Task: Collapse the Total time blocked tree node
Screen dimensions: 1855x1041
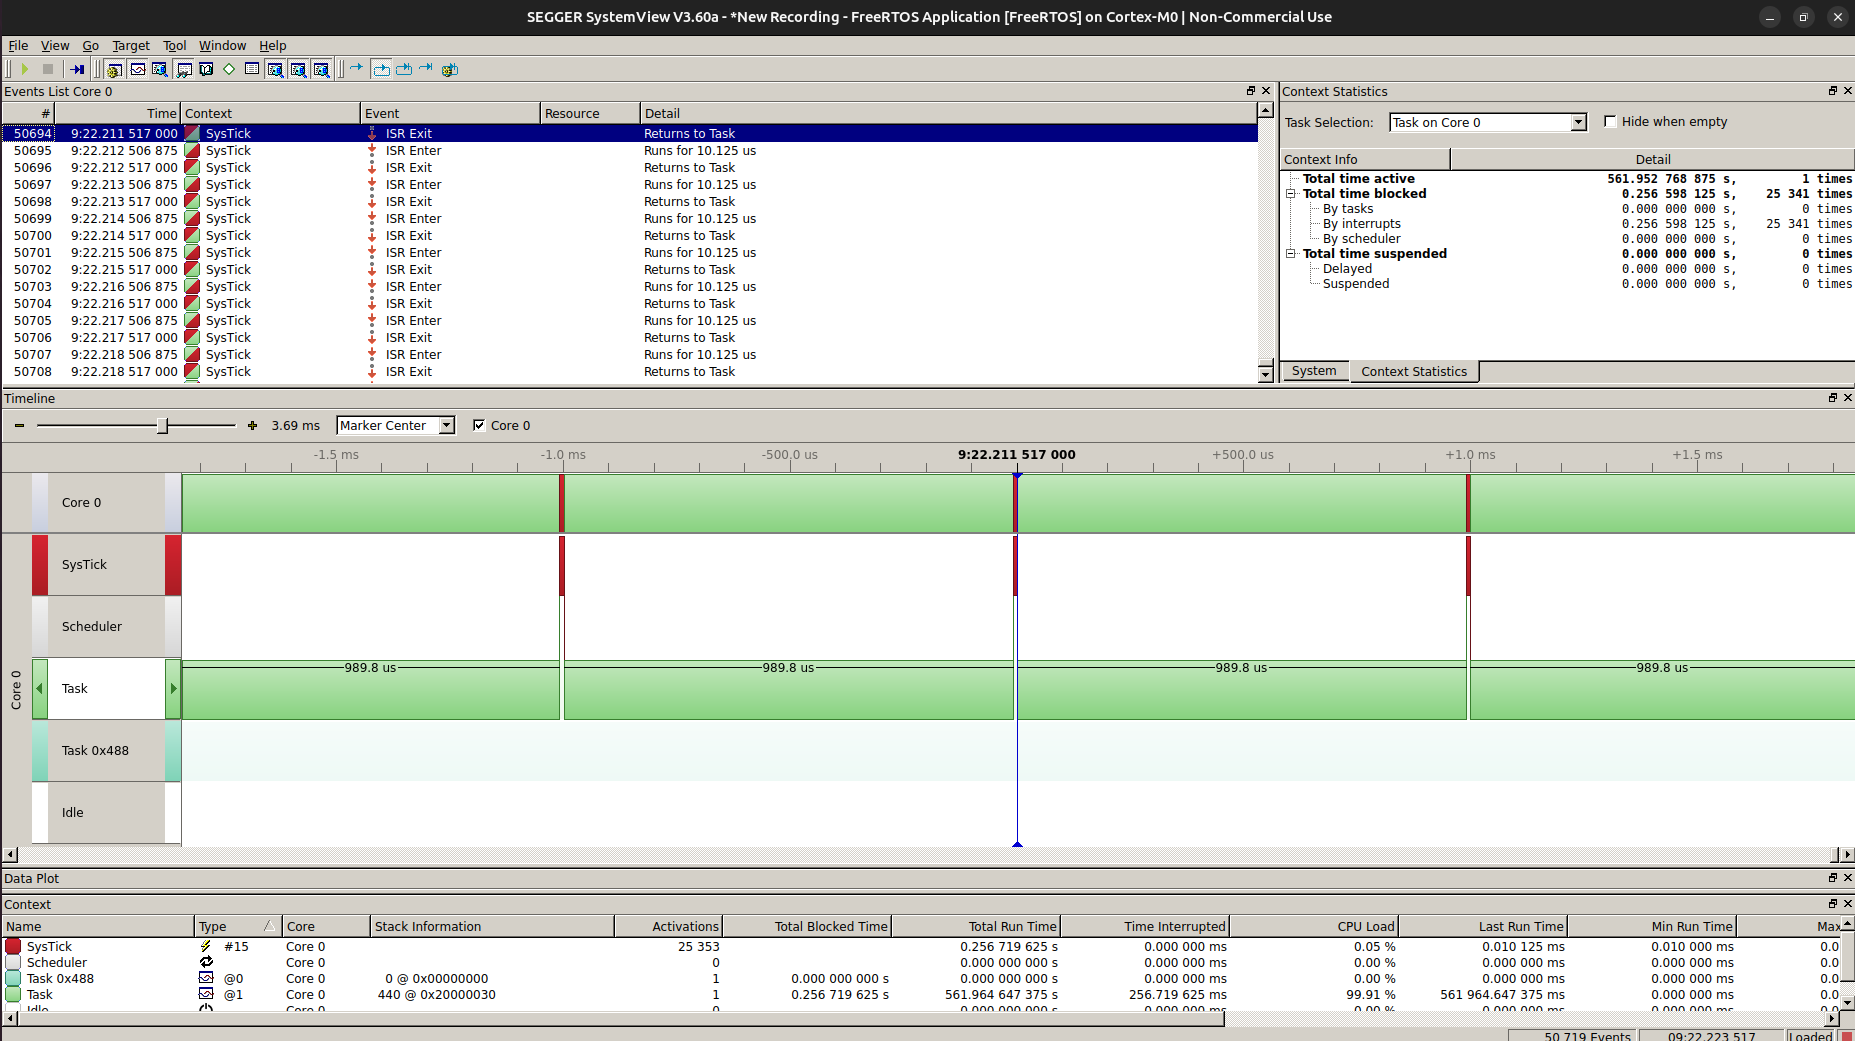Action: pos(1291,194)
